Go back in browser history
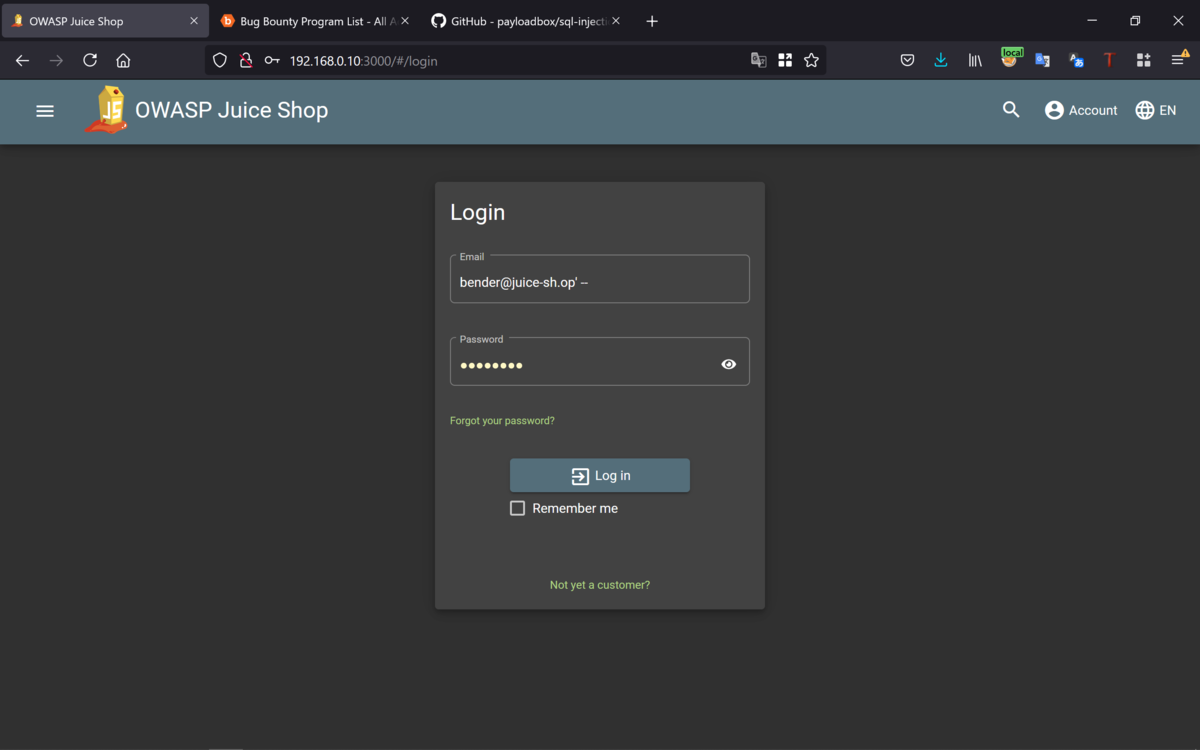The image size is (1200, 750). (x=22, y=60)
